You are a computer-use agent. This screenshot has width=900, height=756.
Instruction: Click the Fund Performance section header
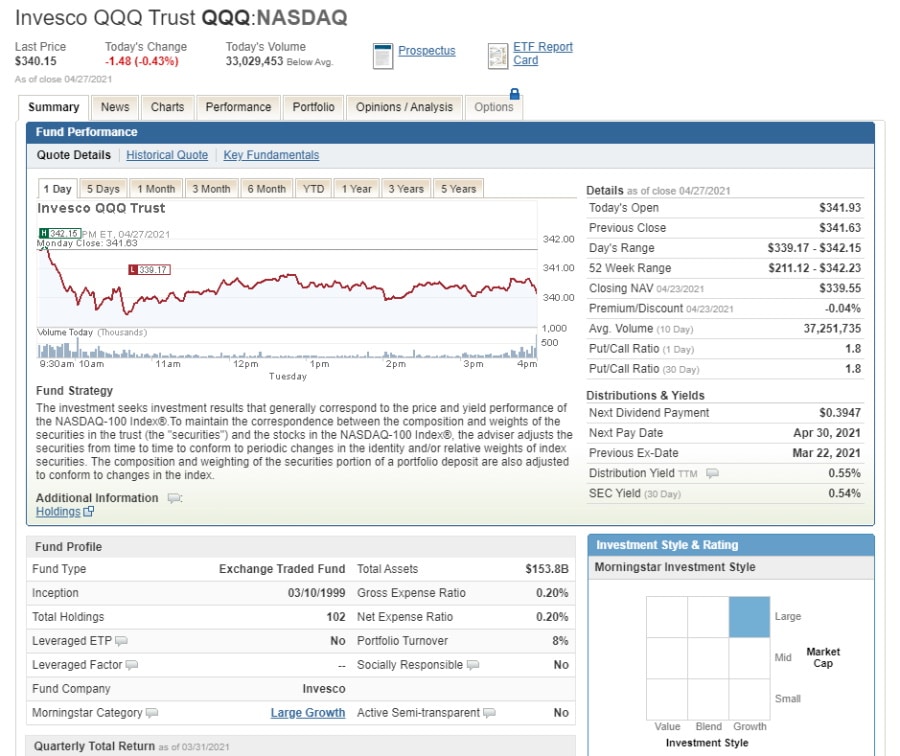(450, 132)
